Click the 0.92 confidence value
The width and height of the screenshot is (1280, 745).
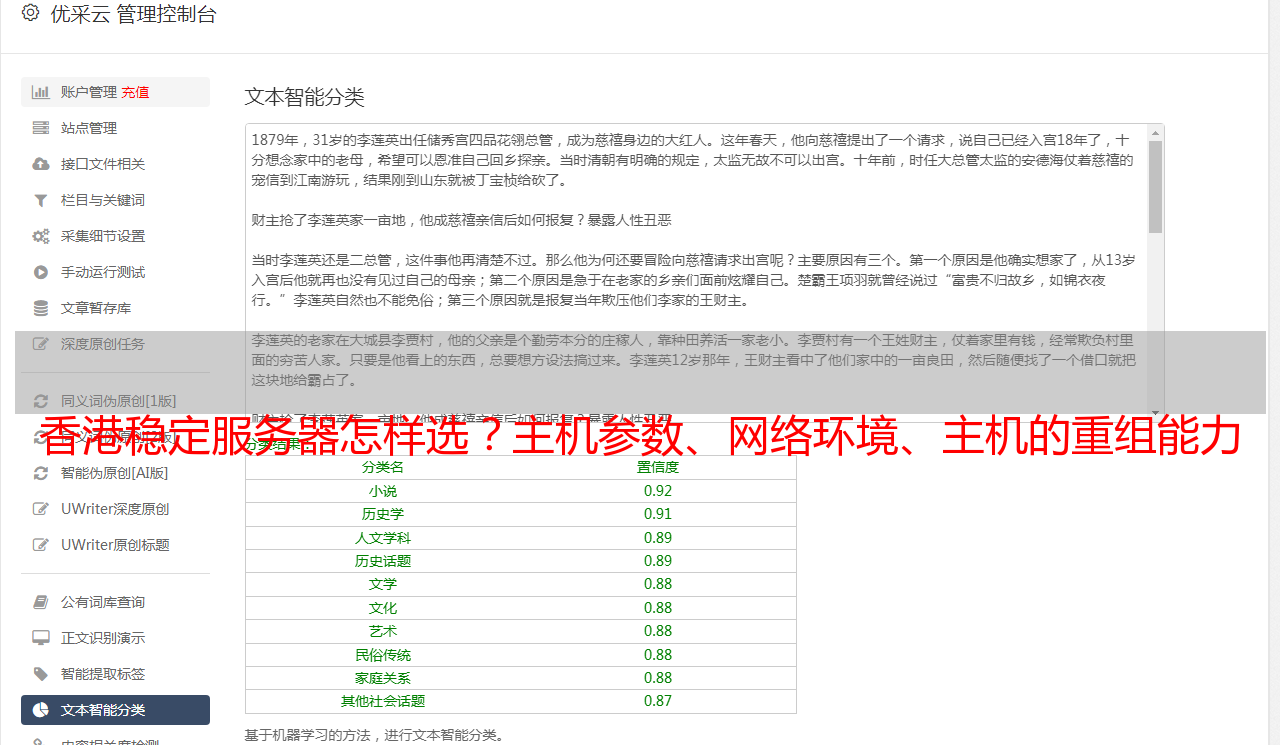tap(658, 491)
